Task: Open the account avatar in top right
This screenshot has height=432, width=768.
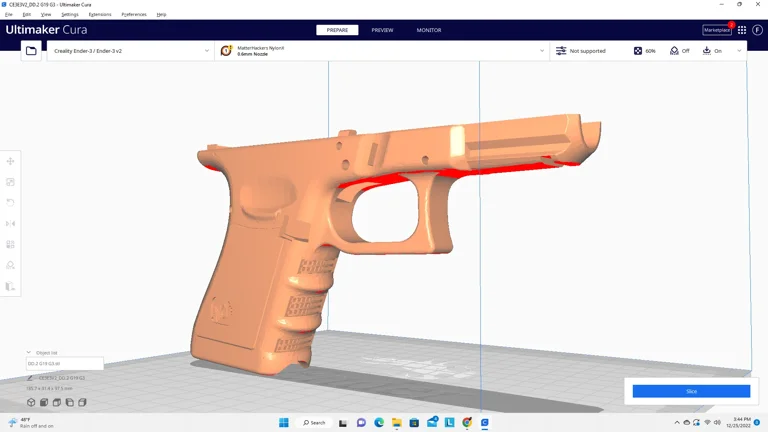Action: [757, 30]
